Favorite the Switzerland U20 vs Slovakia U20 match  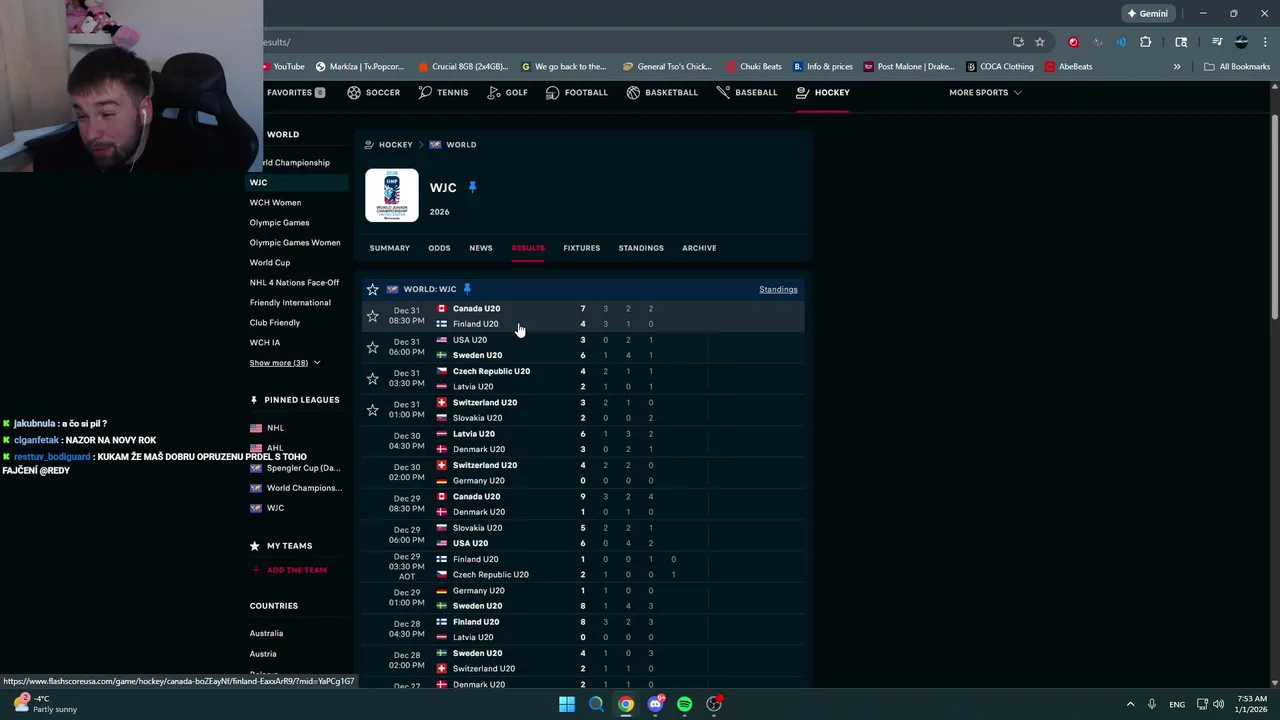(x=372, y=410)
